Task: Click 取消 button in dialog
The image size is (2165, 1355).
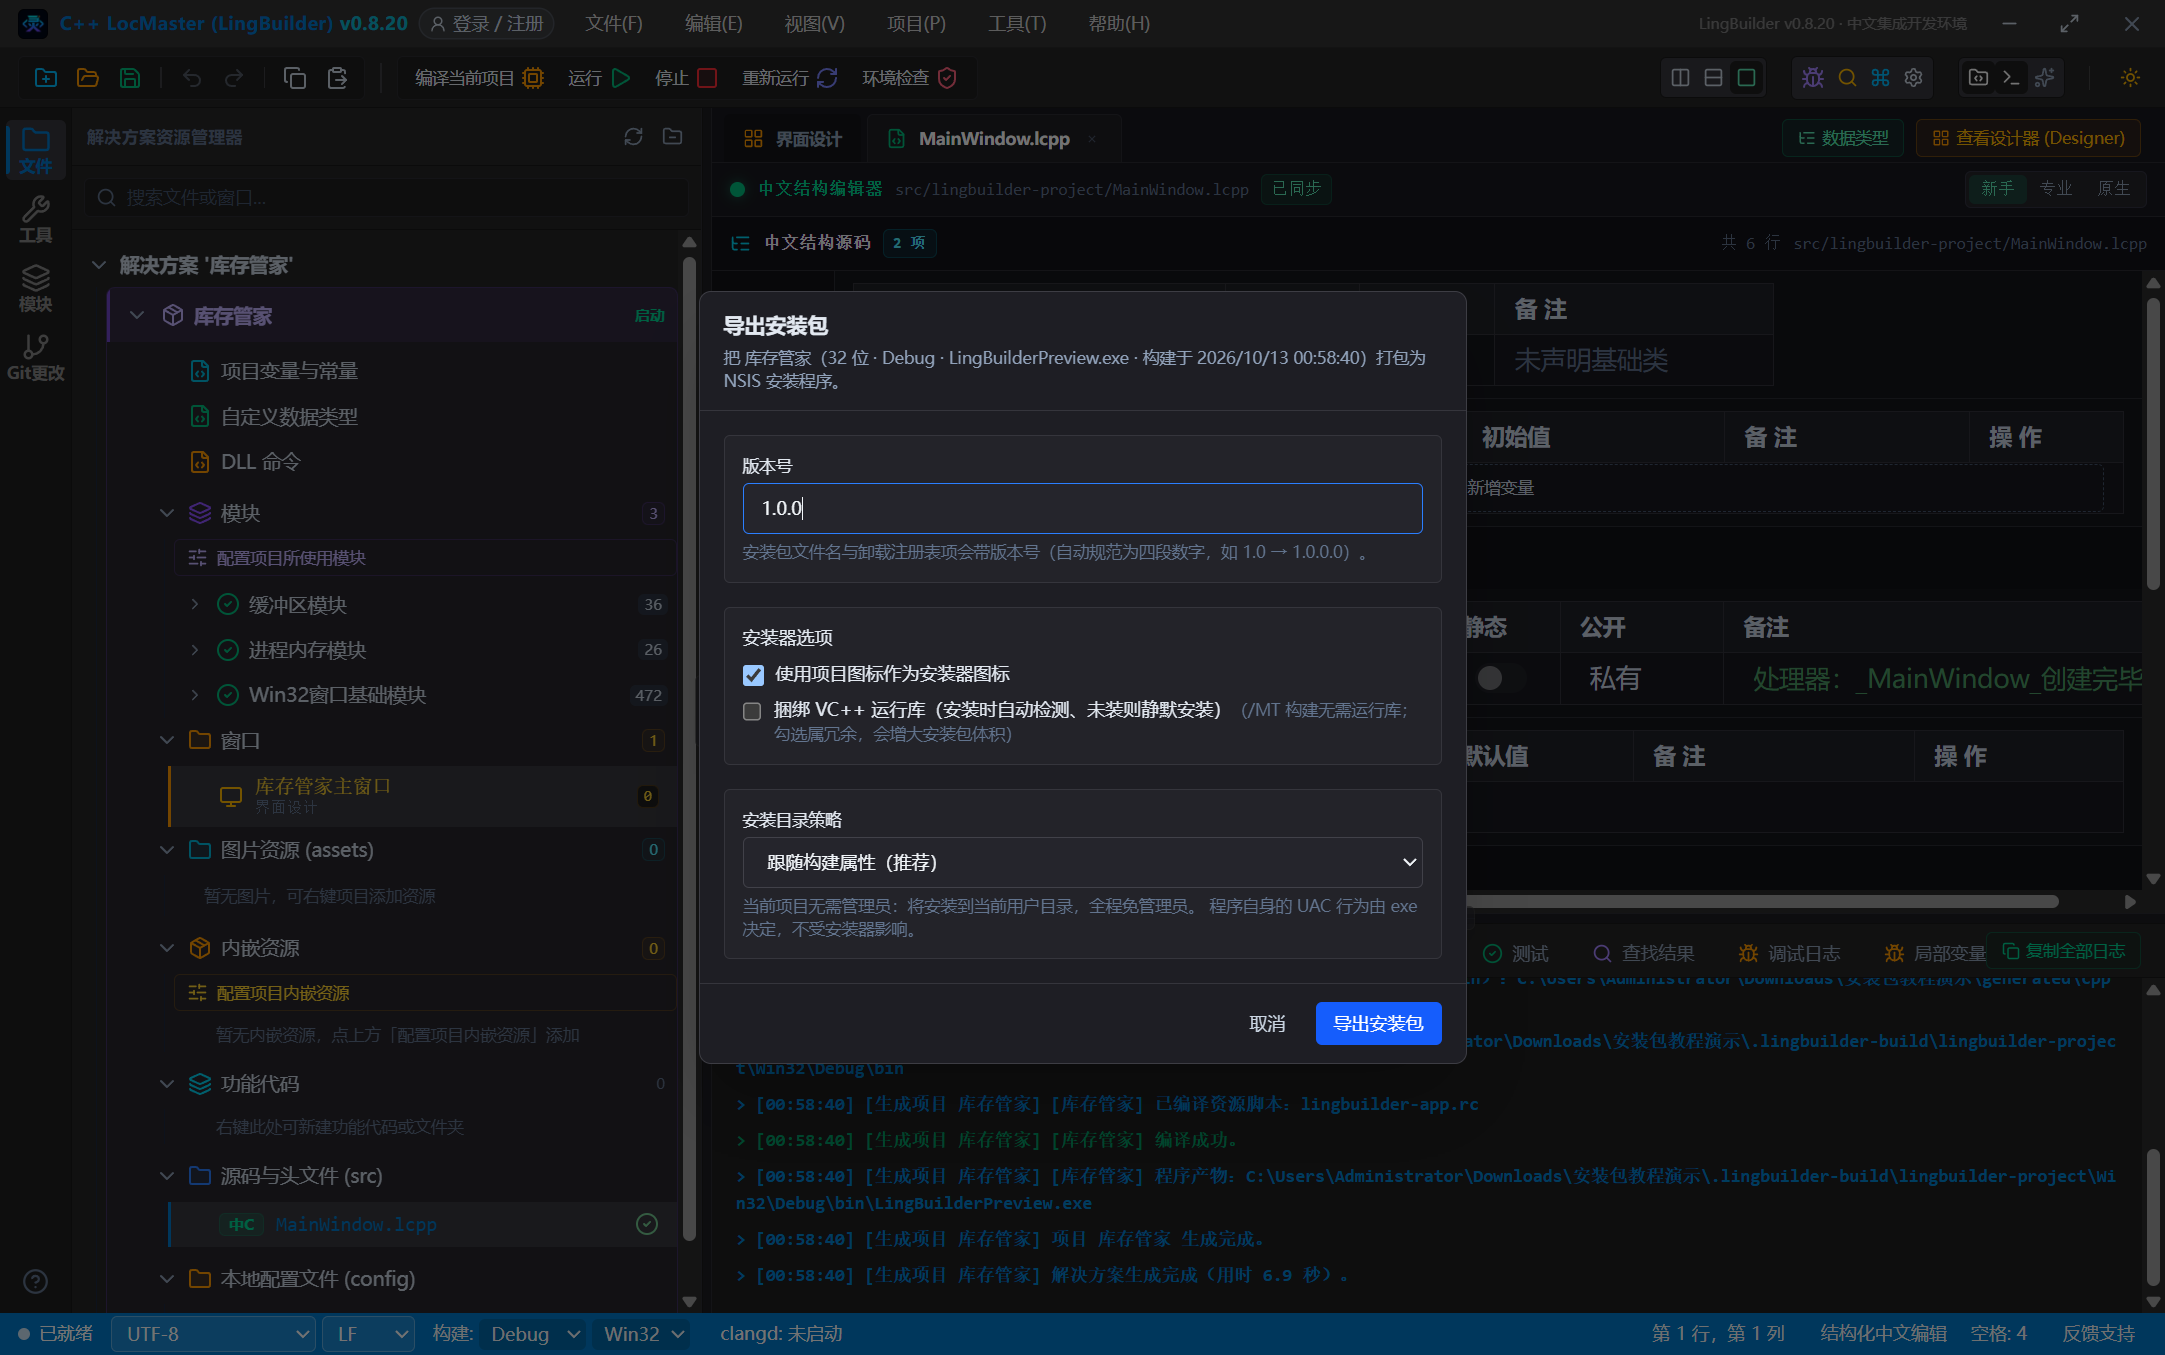Action: tap(1267, 1023)
